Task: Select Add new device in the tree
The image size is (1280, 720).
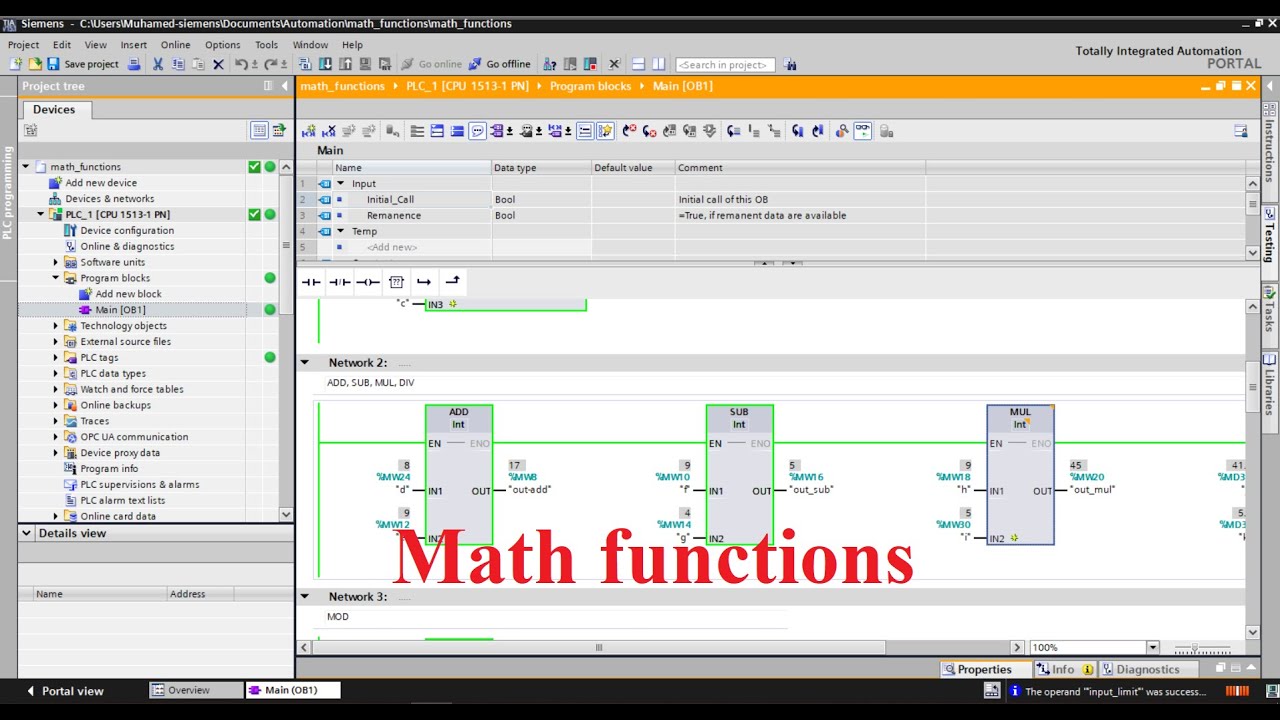Action: [101, 183]
